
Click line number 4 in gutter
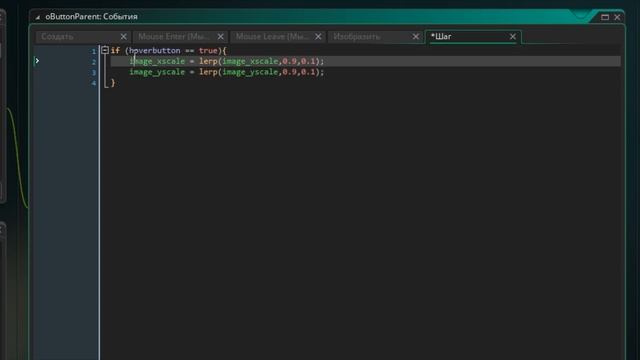tap(93, 83)
